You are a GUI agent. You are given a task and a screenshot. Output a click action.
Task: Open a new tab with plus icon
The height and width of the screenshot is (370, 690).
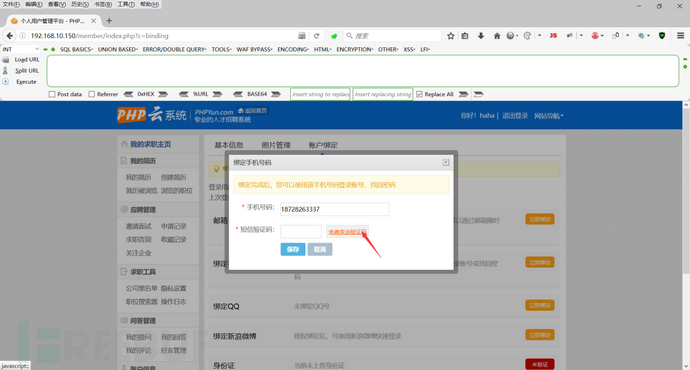coord(109,21)
